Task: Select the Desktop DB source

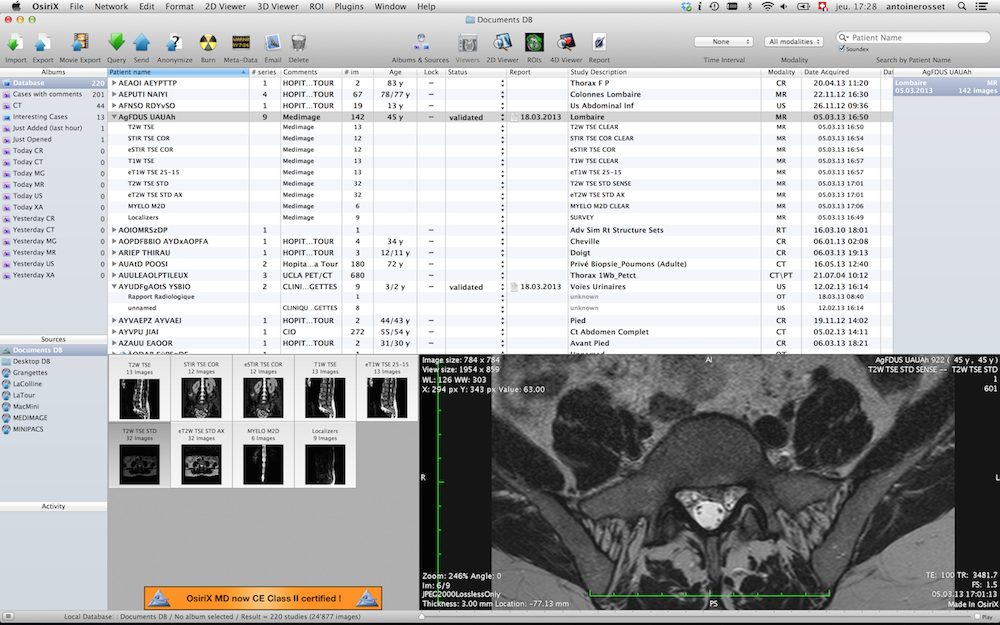Action: click(31, 361)
